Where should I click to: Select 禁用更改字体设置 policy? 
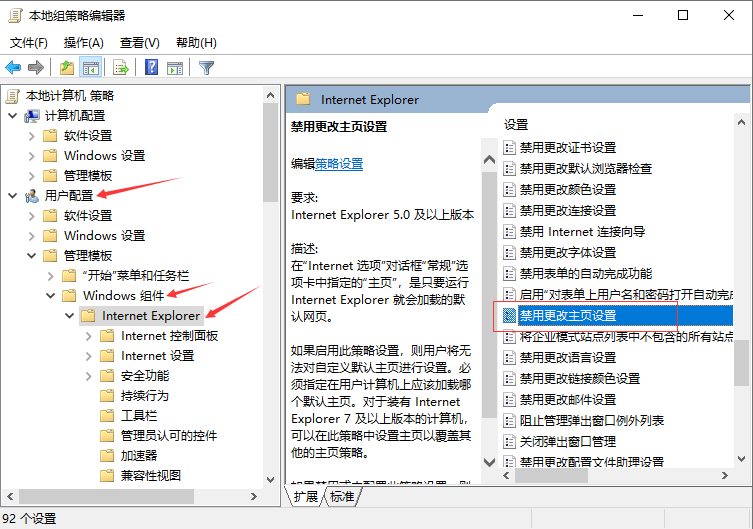(568, 252)
